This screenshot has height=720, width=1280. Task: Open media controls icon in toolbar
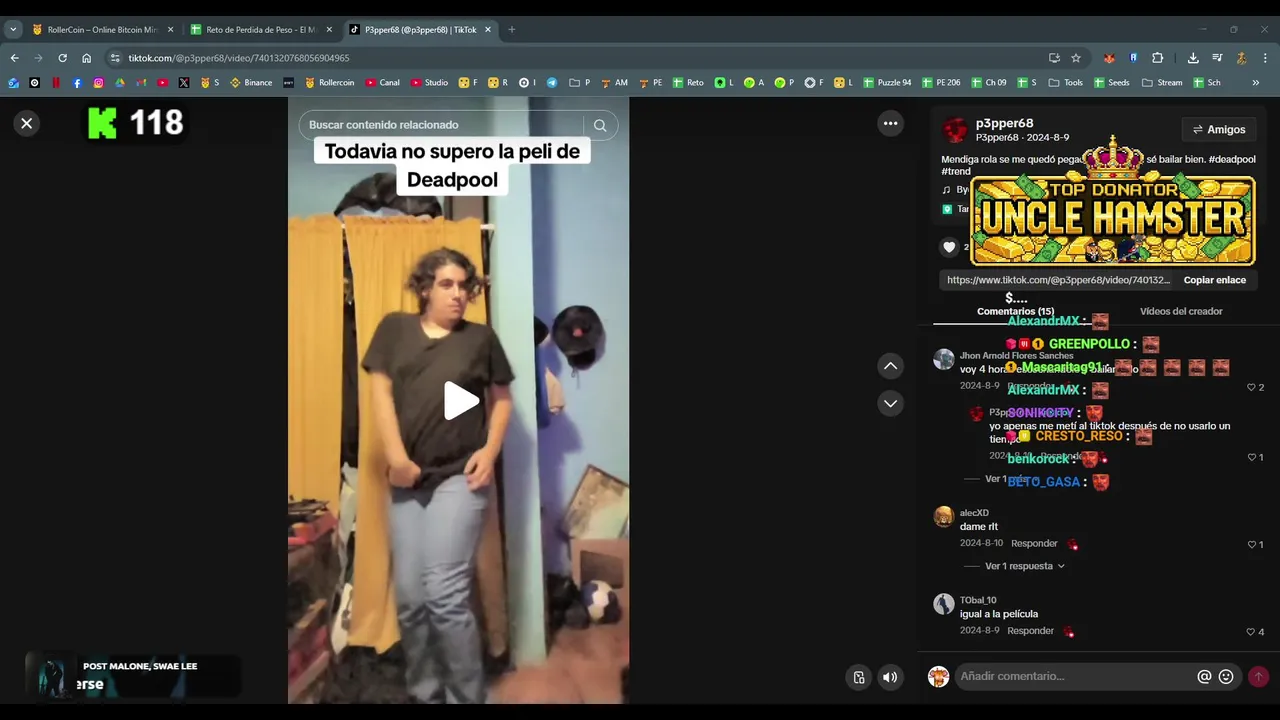click(1217, 58)
